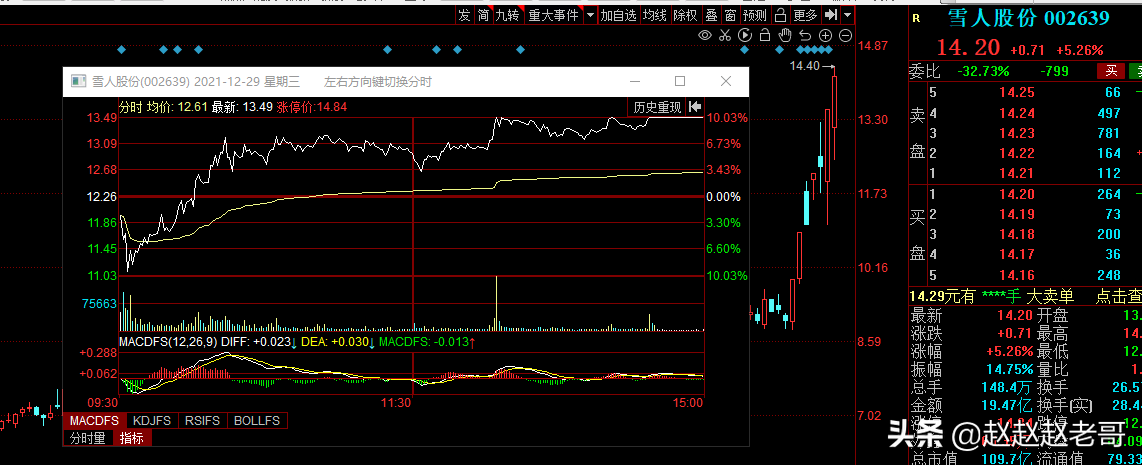Viewport: 1142px width, 465px height.
Task: Click the tall yellow volume spike bar
Action: [x=496, y=303]
